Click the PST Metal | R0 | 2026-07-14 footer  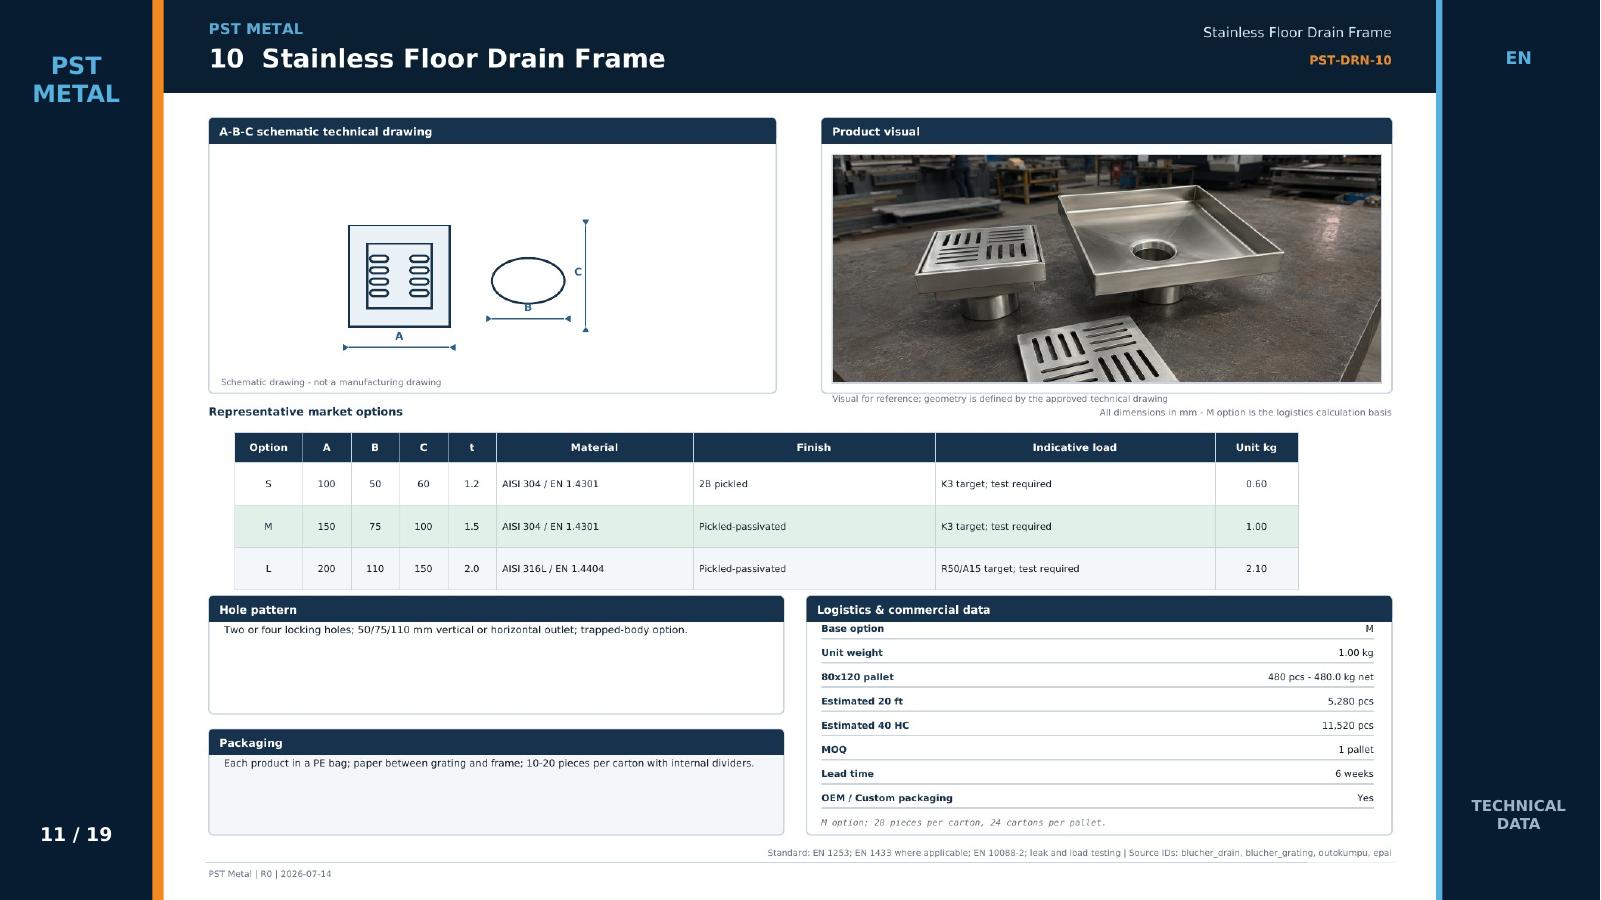pos(270,874)
